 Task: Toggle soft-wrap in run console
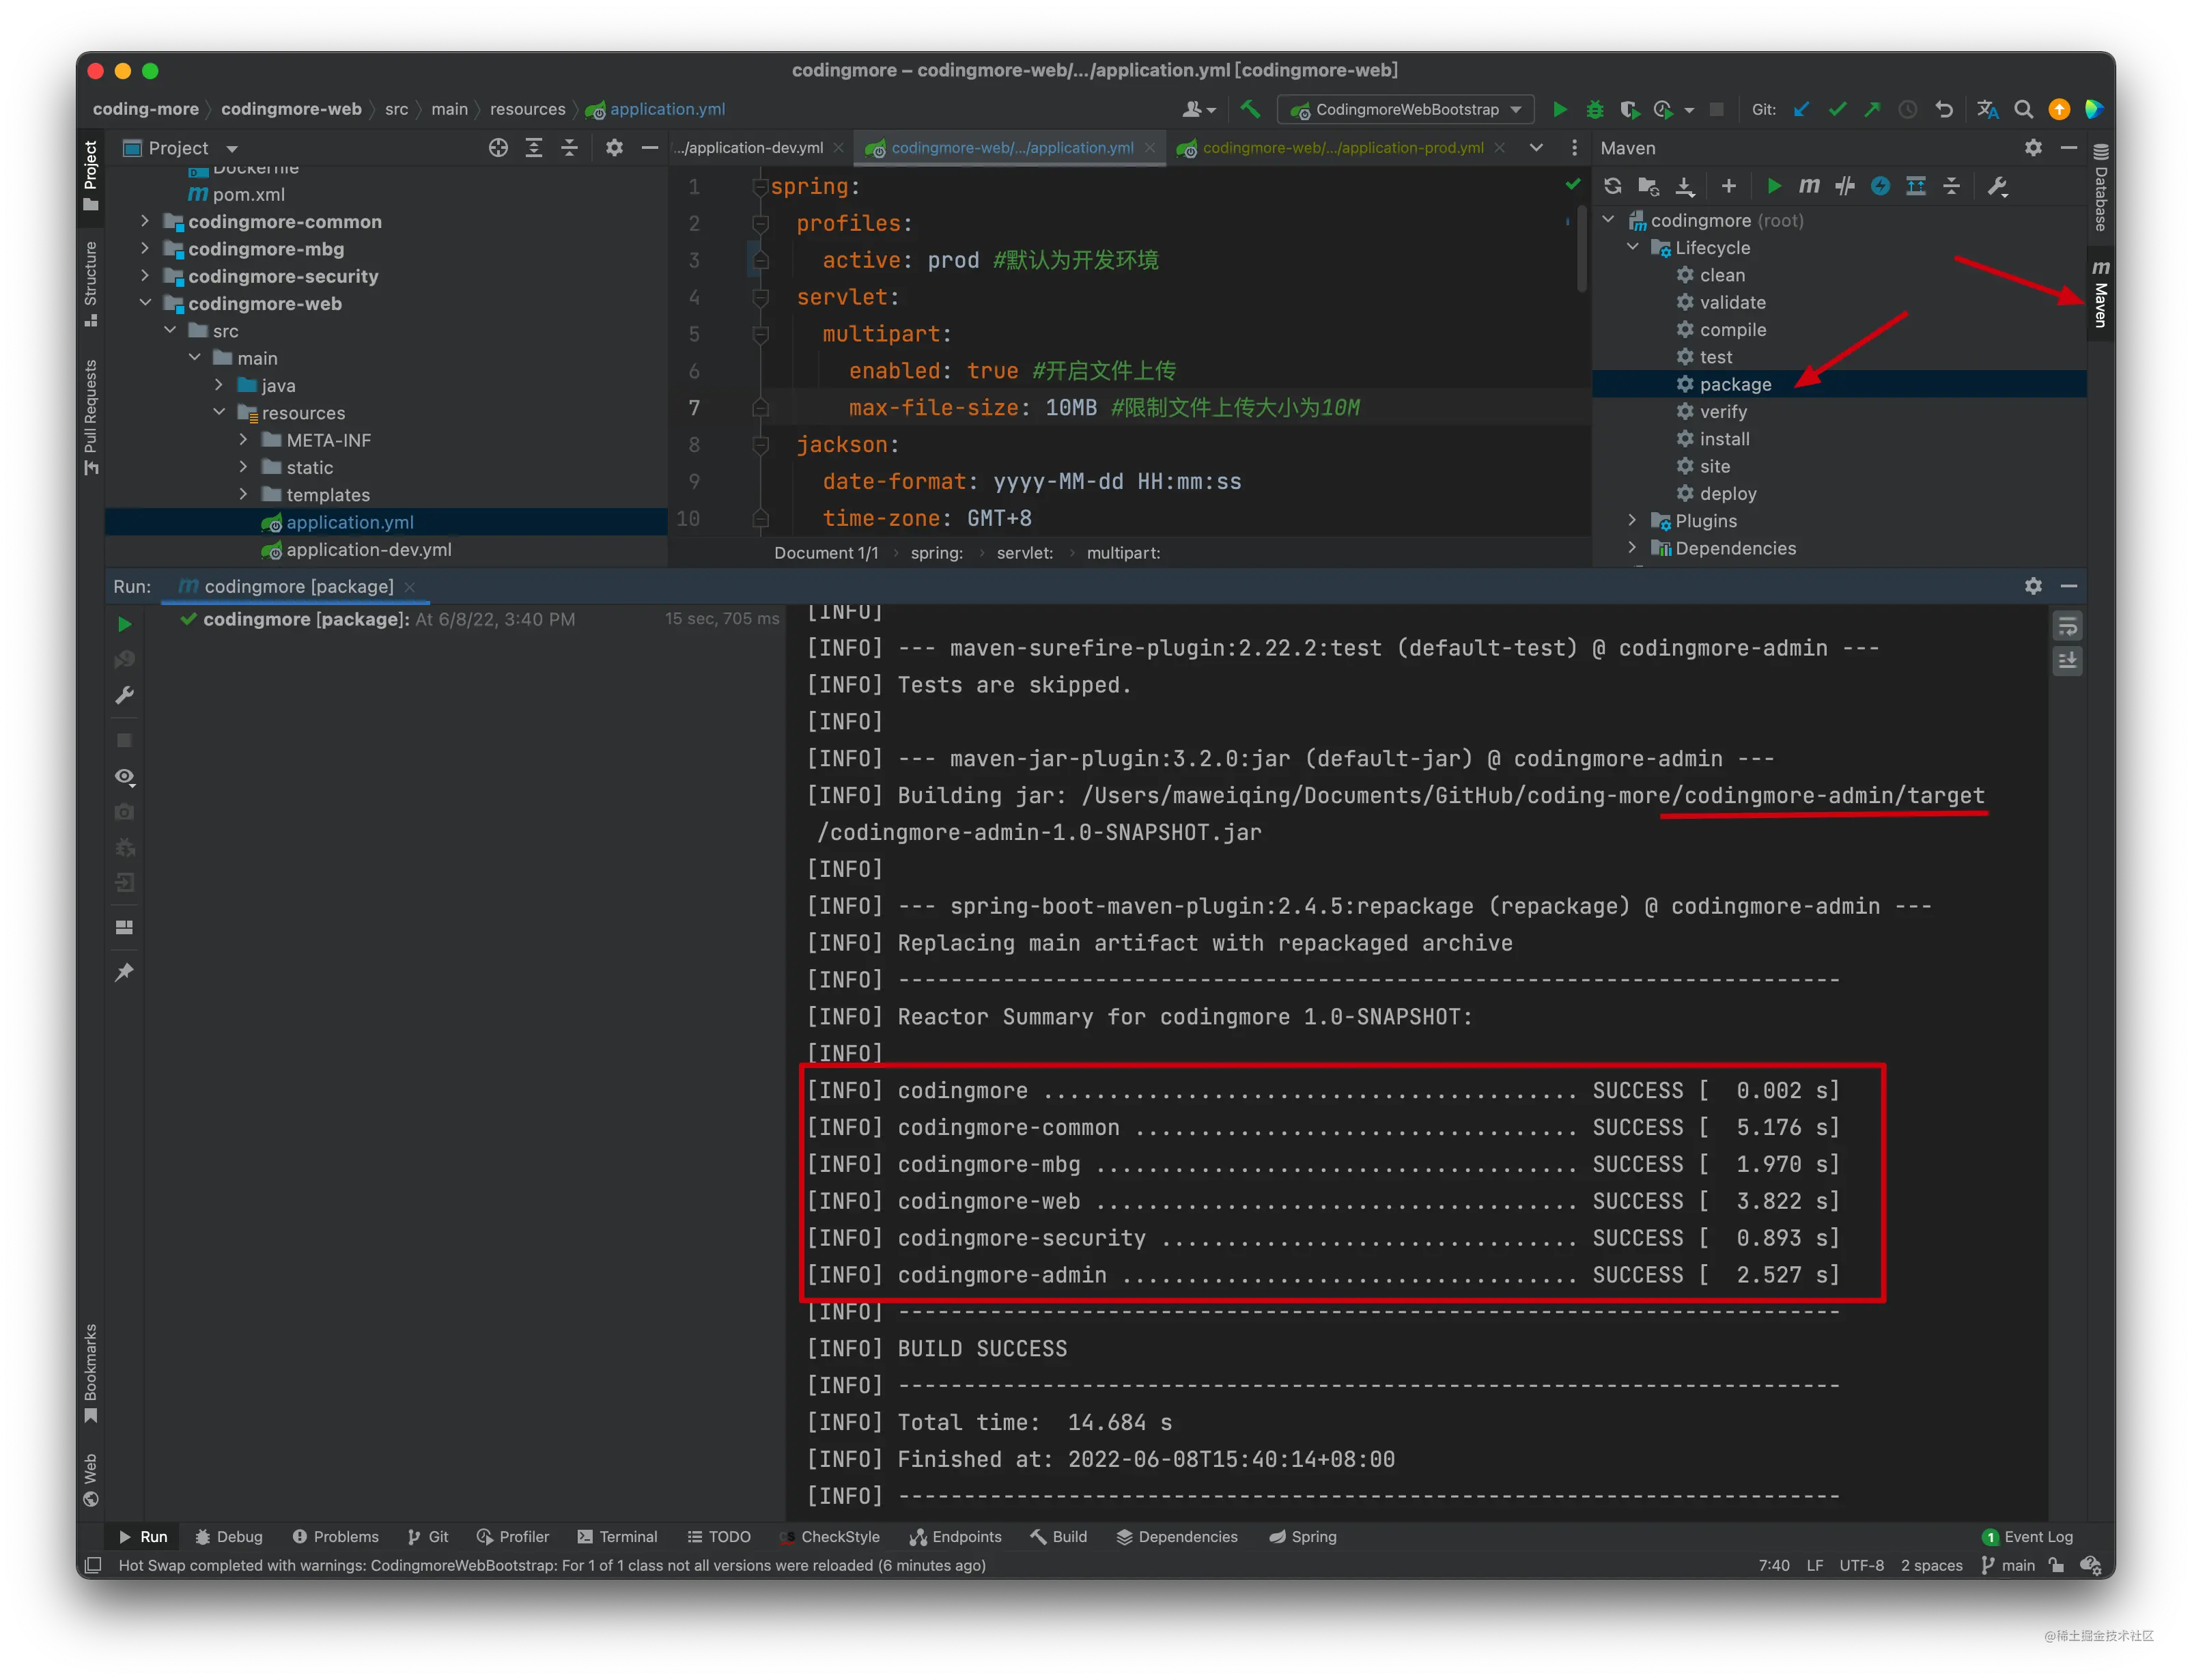click(x=2067, y=626)
